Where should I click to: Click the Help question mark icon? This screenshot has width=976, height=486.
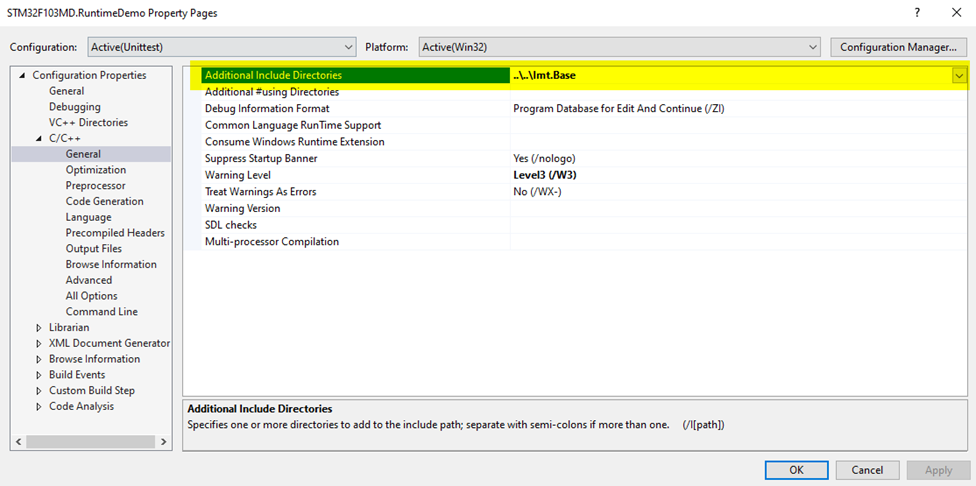[x=917, y=12]
